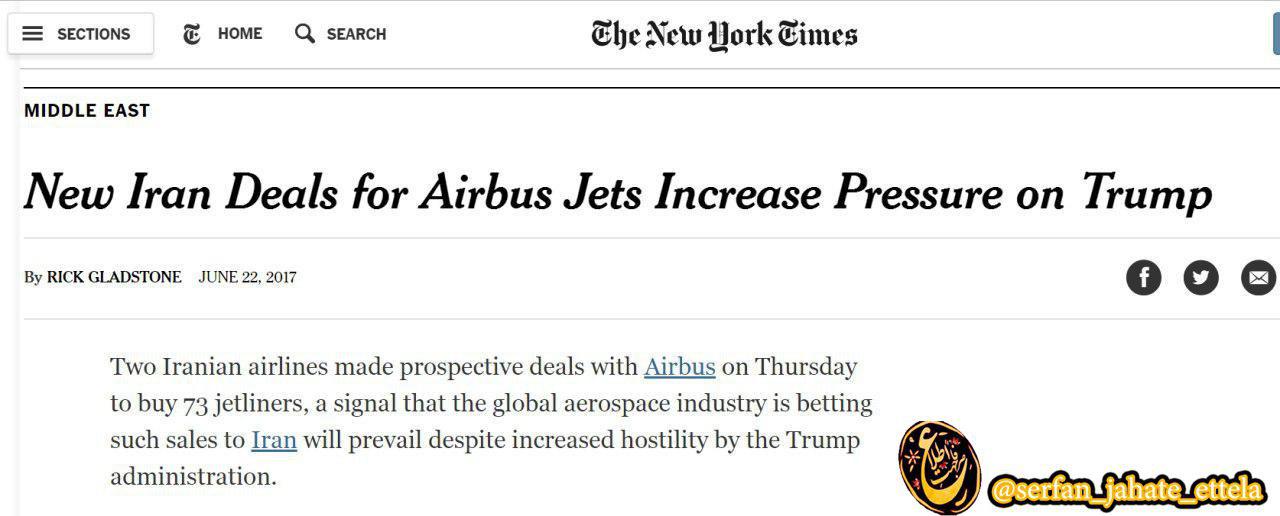Open the Sections hamburger menu icon
The width and height of the screenshot is (1280, 516).
pyautogui.click(x=33, y=34)
